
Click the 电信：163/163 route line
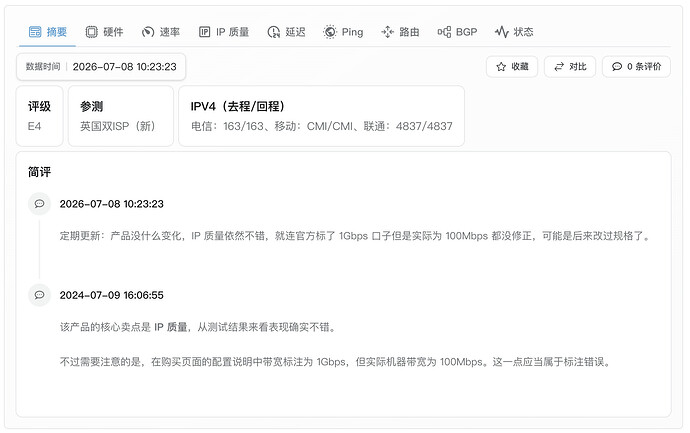[322, 126]
